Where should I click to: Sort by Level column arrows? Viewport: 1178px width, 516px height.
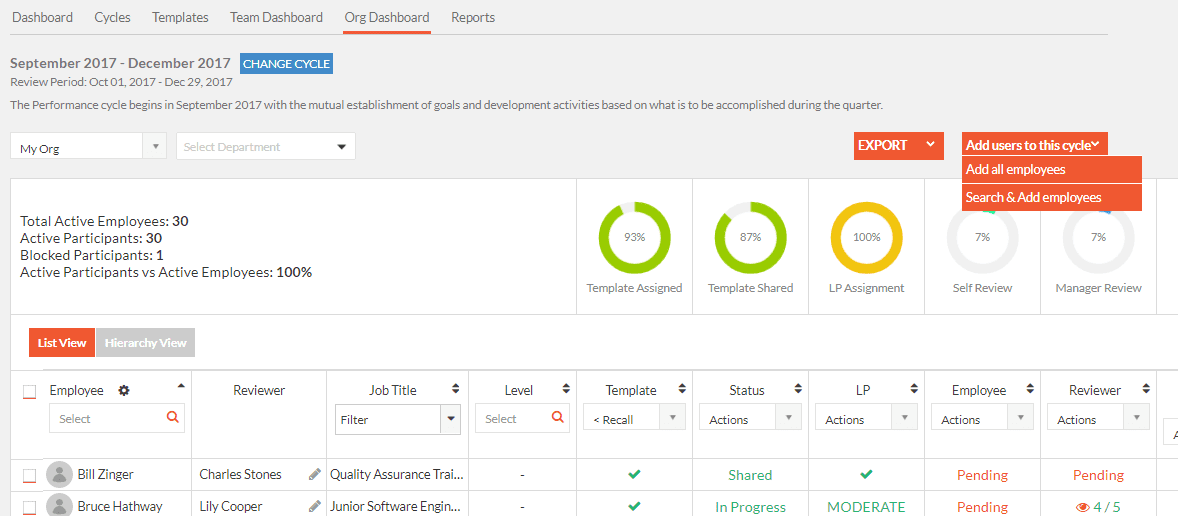coord(566,389)
